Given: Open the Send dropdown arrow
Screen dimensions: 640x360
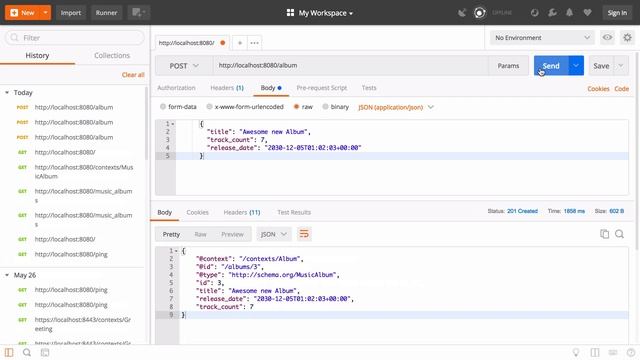Looking at the screenshot, I should pos(576,66).
